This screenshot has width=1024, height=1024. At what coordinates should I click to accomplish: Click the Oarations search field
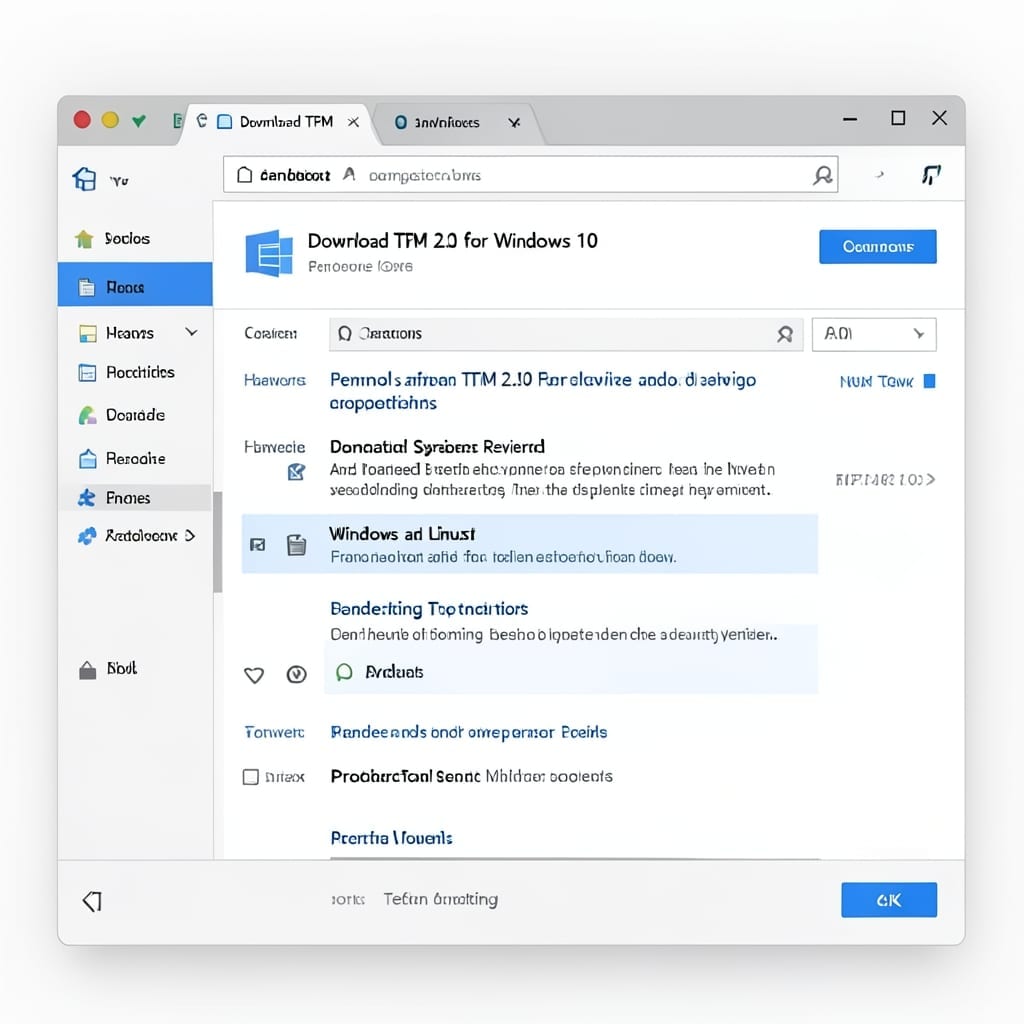[566, 334]
